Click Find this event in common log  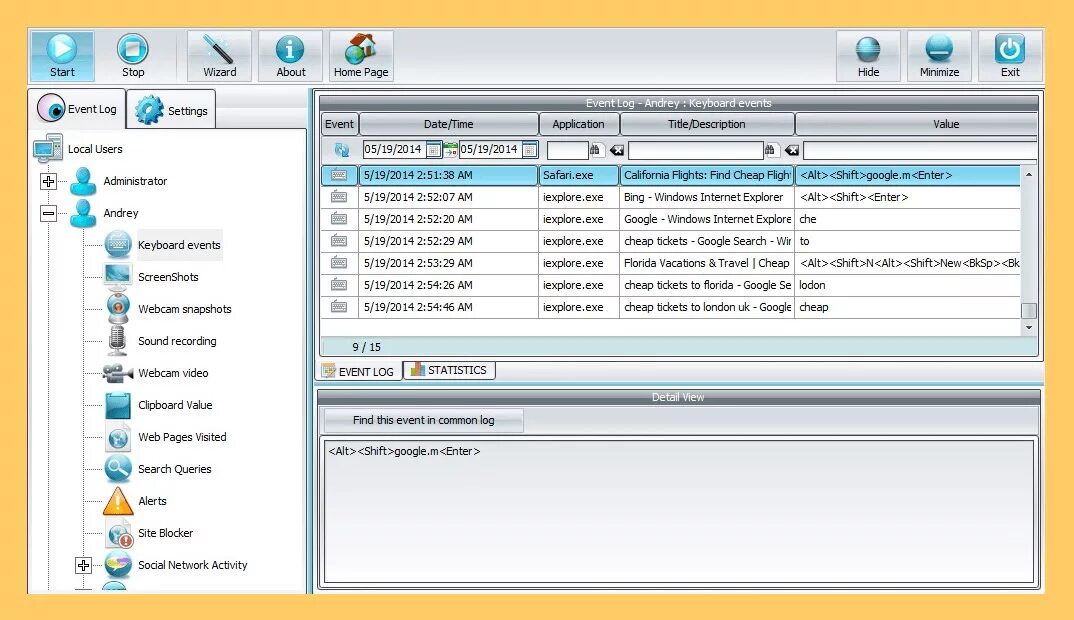tap(423, 420)
